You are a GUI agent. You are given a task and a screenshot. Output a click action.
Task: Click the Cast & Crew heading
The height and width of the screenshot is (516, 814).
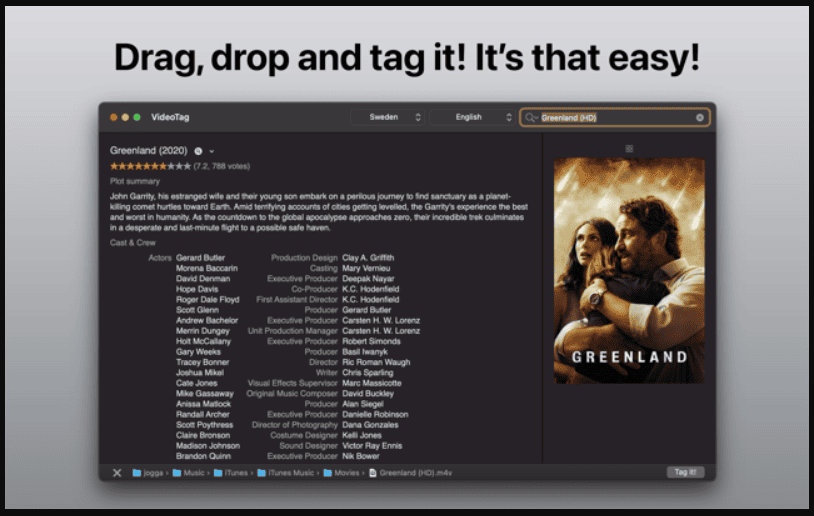tap(132, 242)
